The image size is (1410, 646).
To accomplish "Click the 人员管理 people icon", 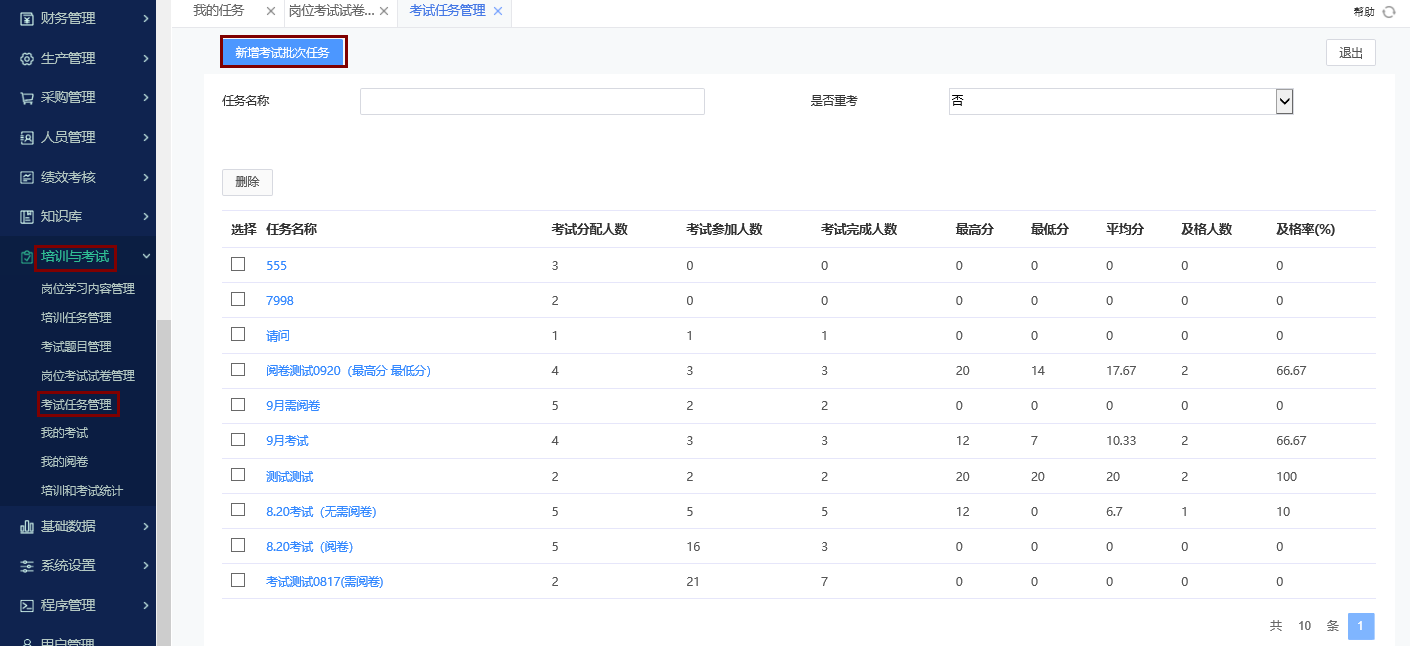I will pyautogui.click(x=26, y=137).
